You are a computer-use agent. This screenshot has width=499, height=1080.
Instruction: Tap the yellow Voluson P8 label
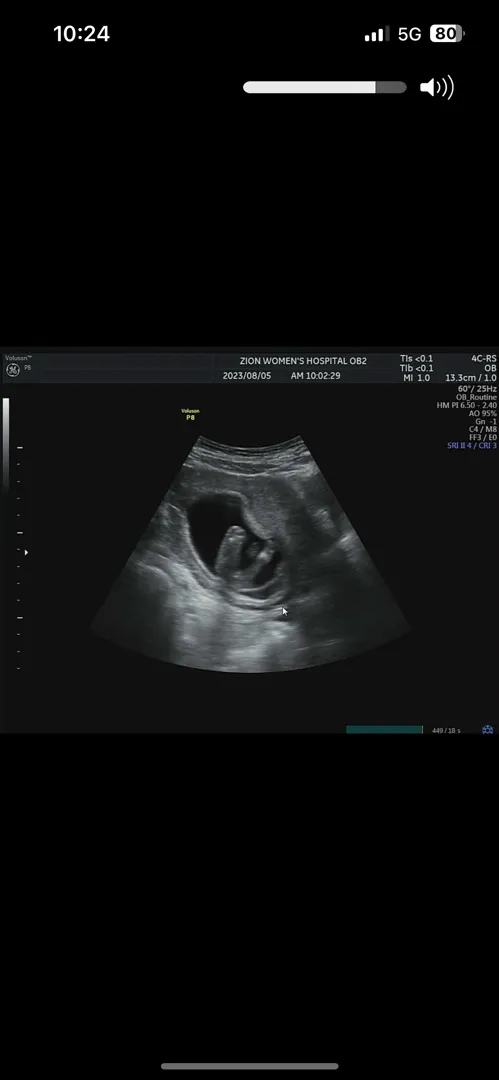coord(190,414)
